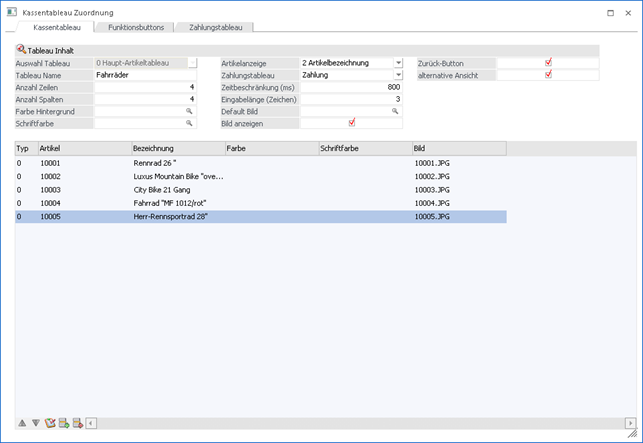The image size is (643, 443).
Task: Switch to the Zahlungstableau tab
Action: click(215, 27)
